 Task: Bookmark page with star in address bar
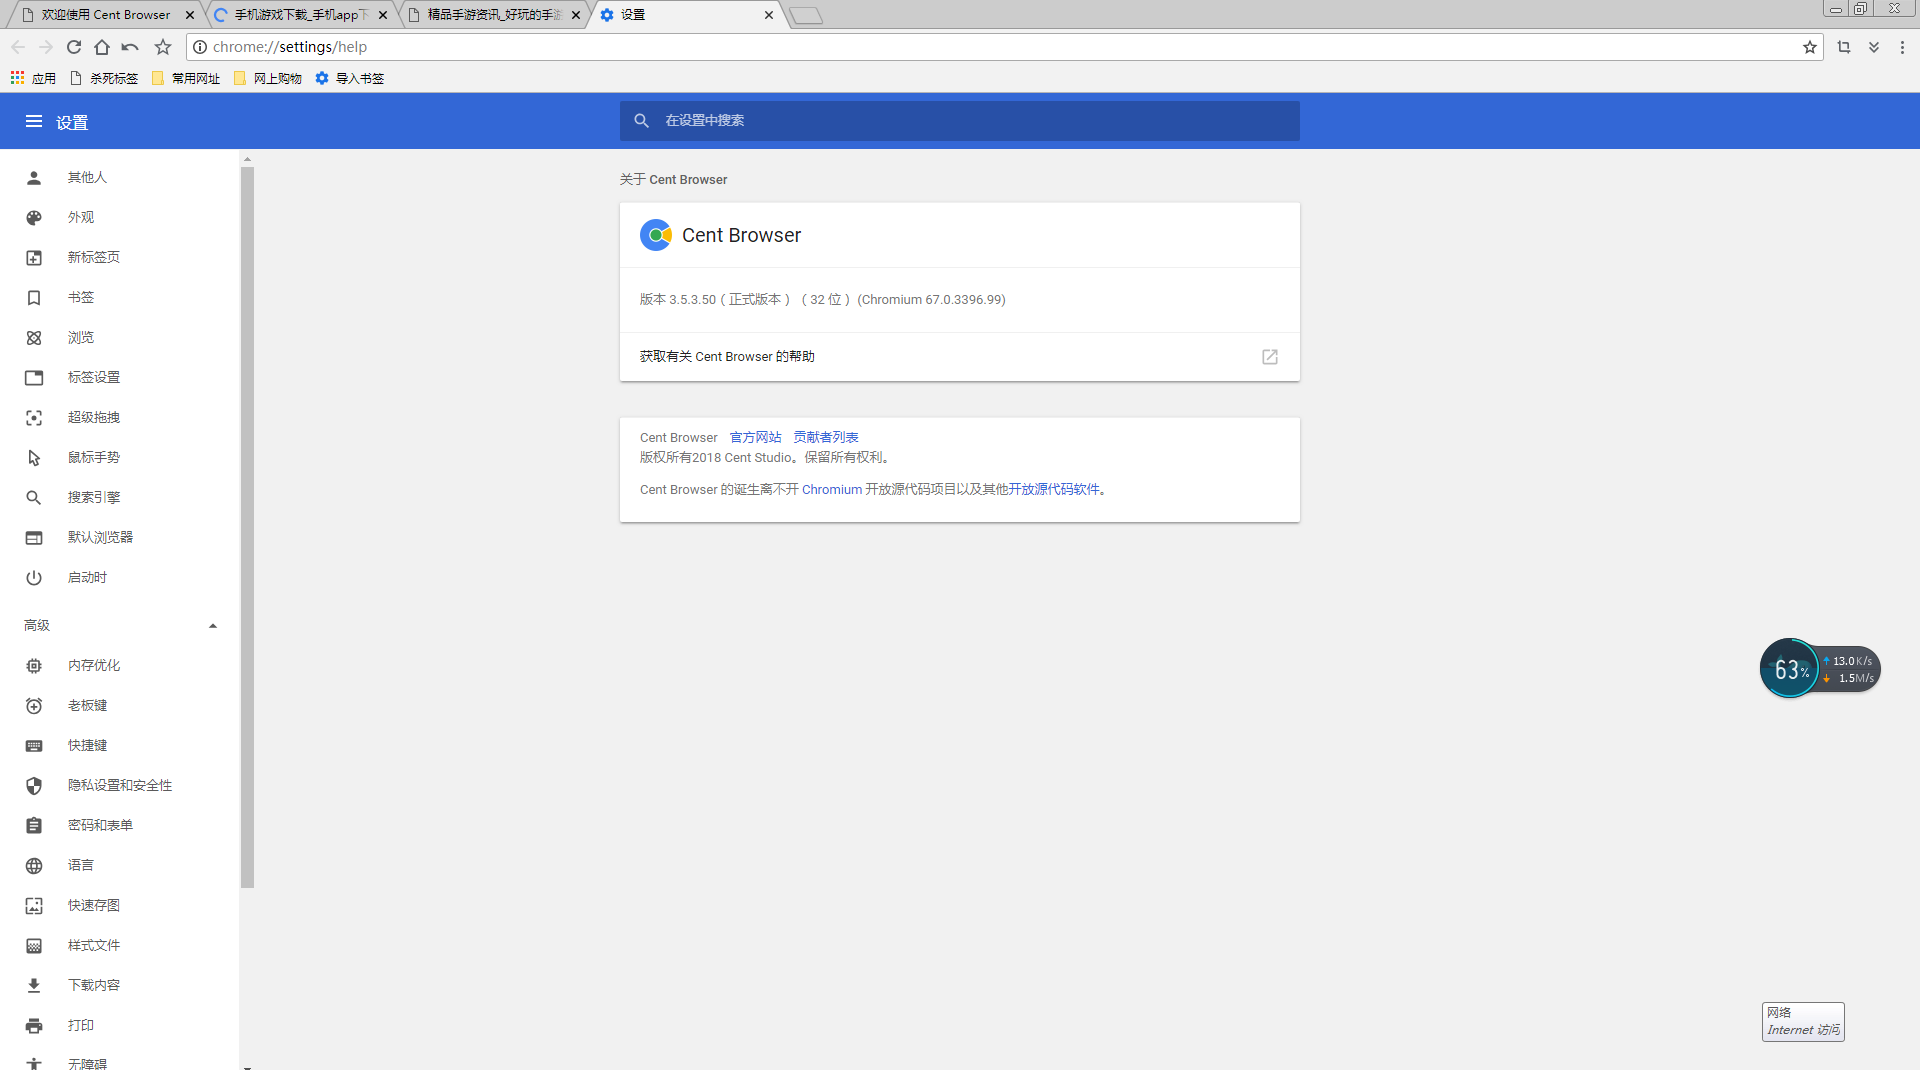[x=1809, y=47]
